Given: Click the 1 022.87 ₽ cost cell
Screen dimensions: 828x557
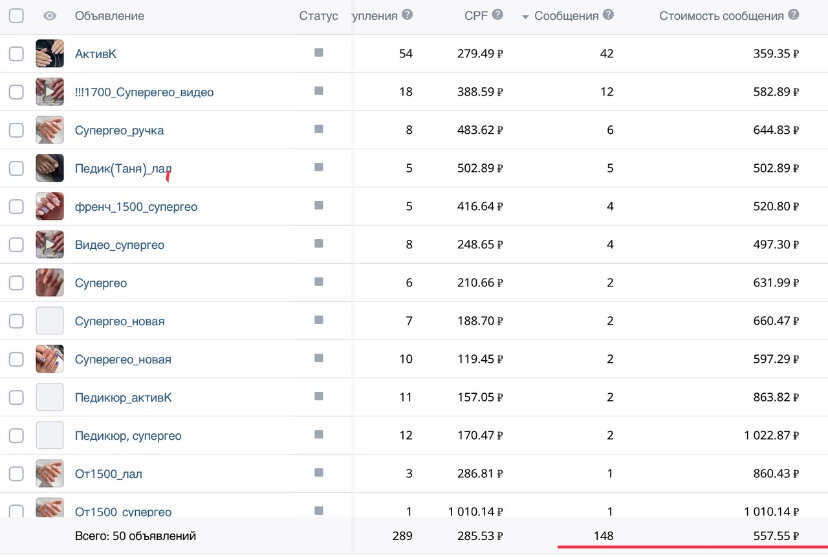Looking at the screenshot, I should pos(771,436).
